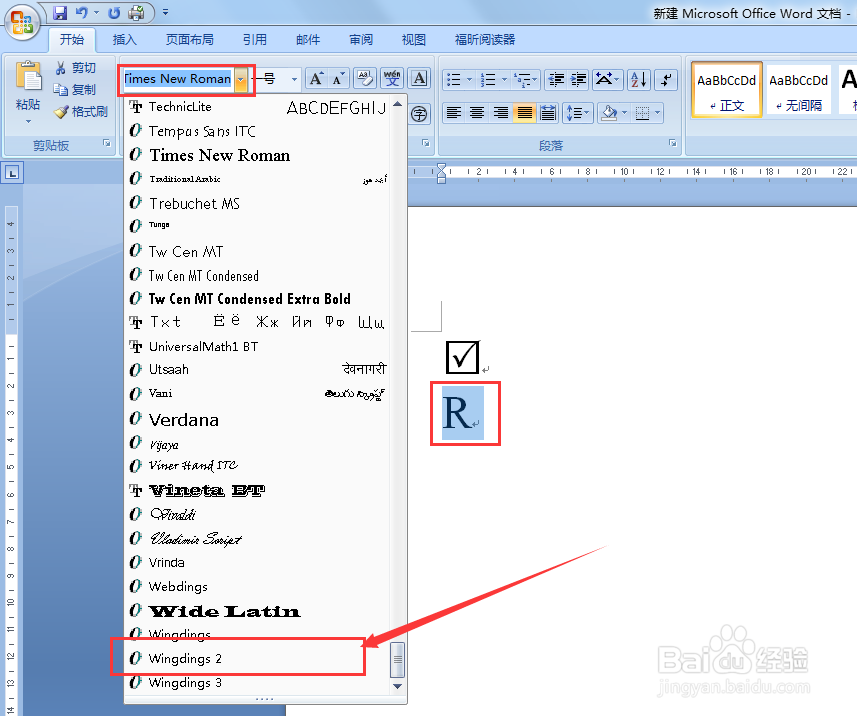Image resolution: width=857 pixels, height=716 pixels.
Task: Activate the 格式刷 format painter
Action: 81,111
